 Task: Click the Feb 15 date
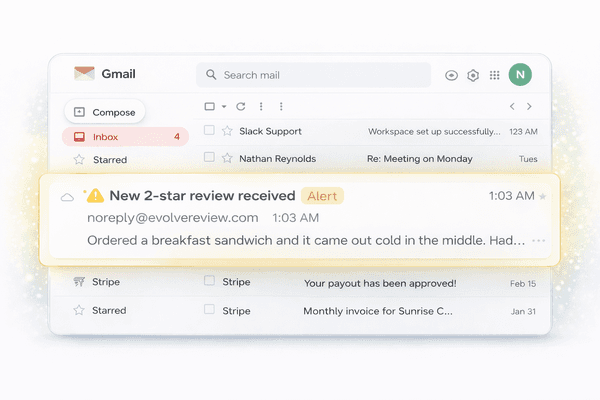523,284
